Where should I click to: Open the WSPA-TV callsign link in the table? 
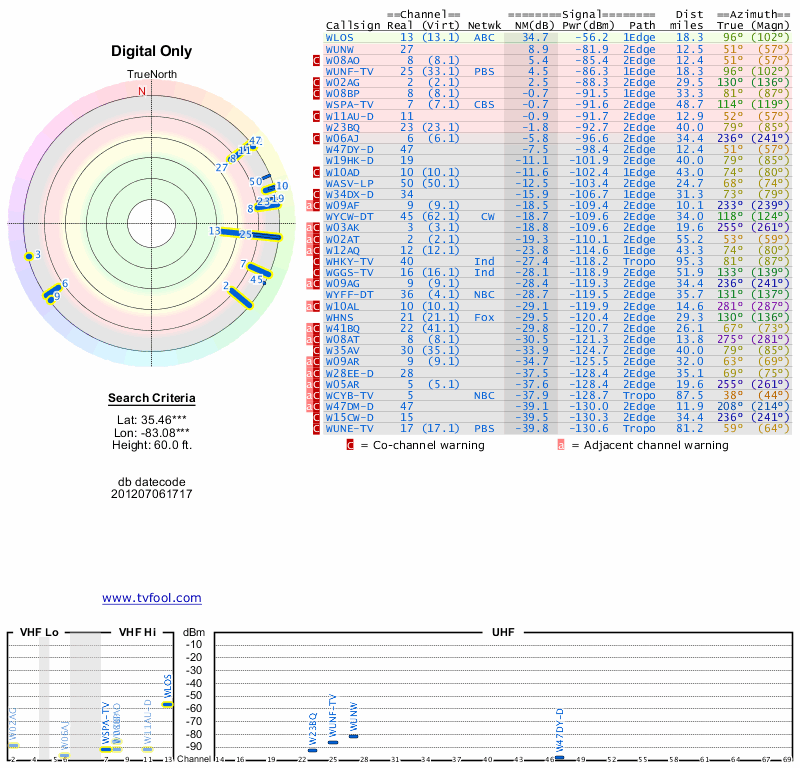350,104
